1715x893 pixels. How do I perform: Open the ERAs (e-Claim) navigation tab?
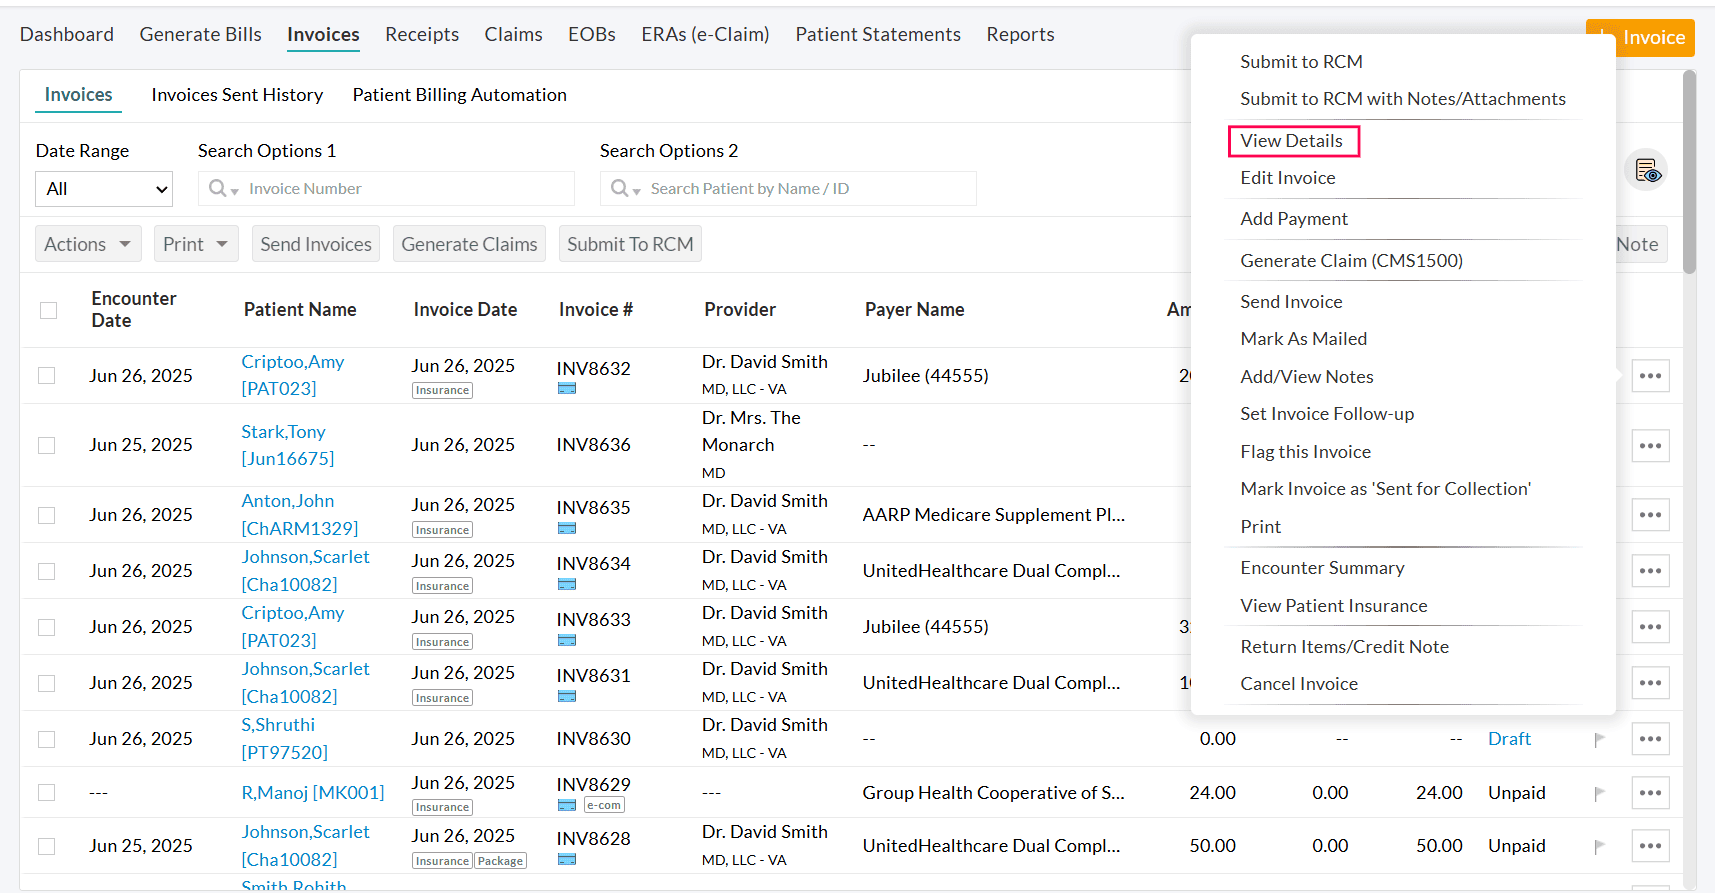coord(705,35)
